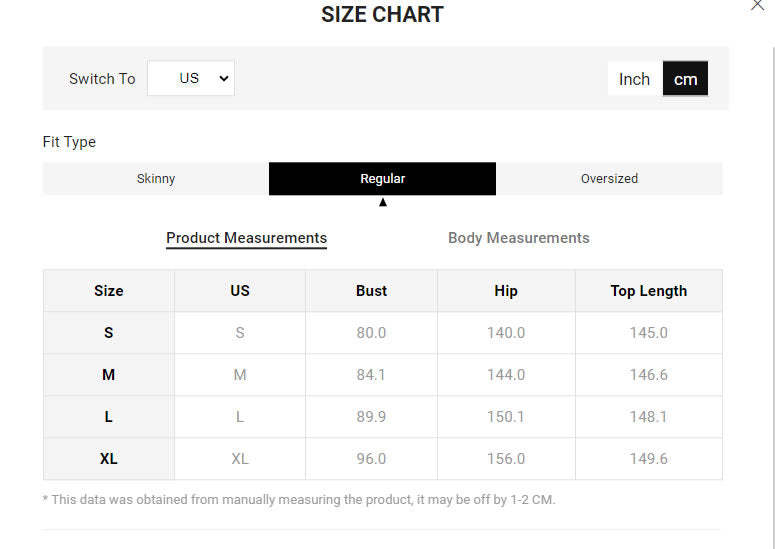Switch to Body Measurements tab
This screenshot has width=775, height=549.
(518, 238)
